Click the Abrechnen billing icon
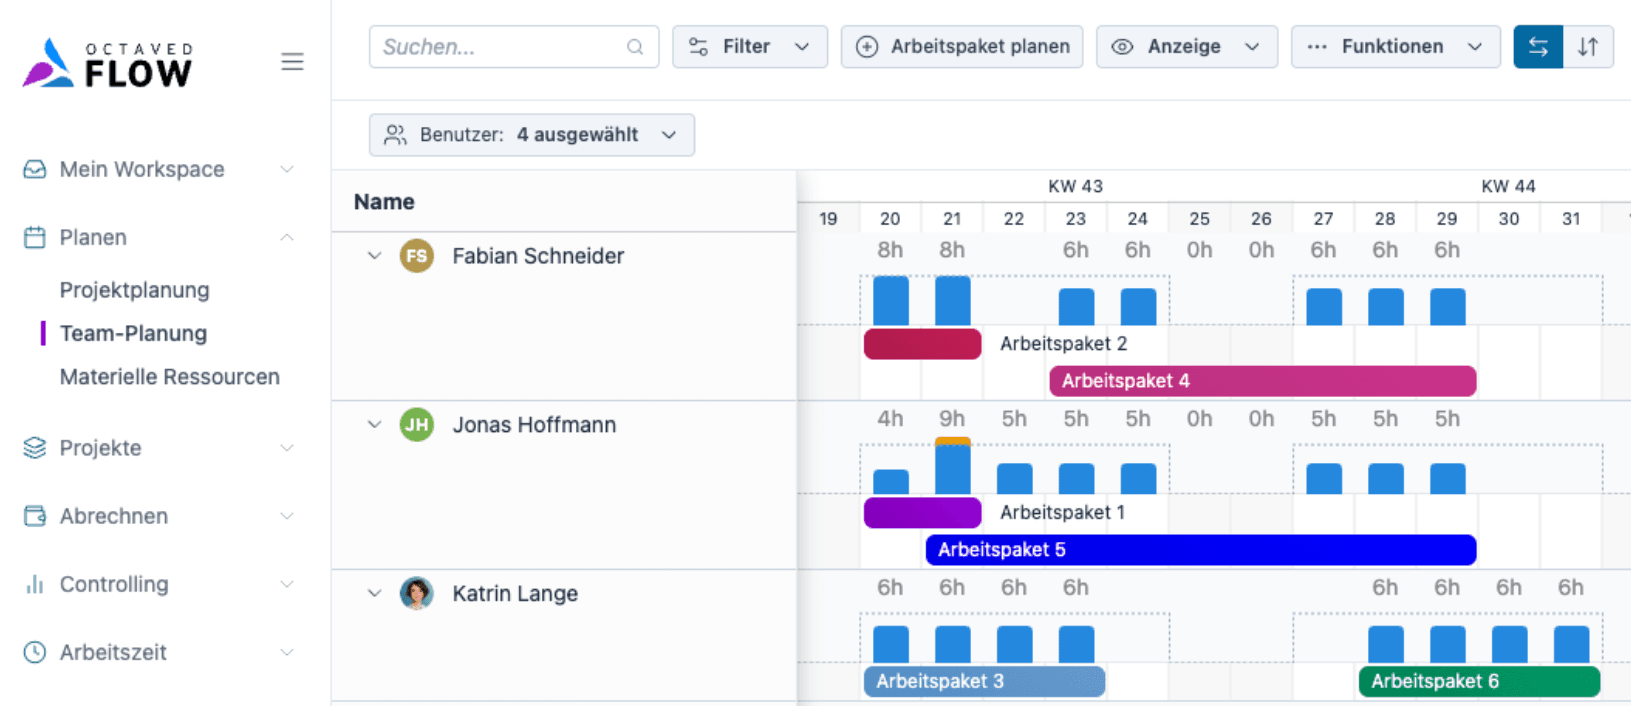The height and width of the screenshot is (706, 1631). (x=33, y=516)
